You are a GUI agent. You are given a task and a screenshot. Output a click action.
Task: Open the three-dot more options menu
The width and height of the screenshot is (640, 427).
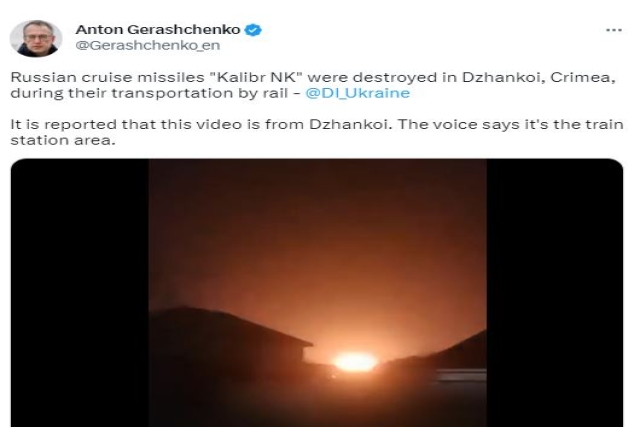[614, 30]
